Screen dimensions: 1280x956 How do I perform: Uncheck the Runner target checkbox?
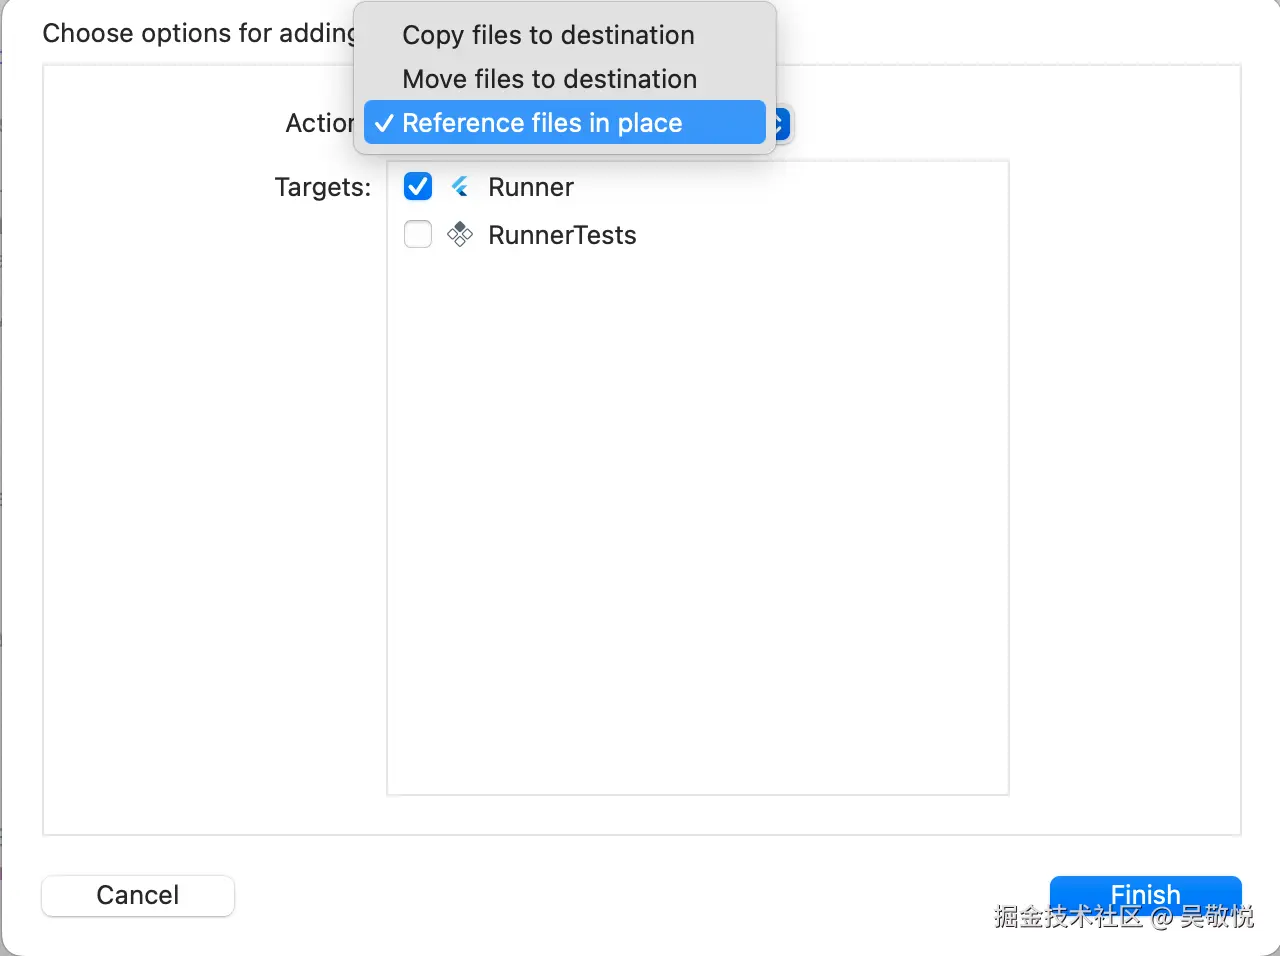[x=418, y=187]
